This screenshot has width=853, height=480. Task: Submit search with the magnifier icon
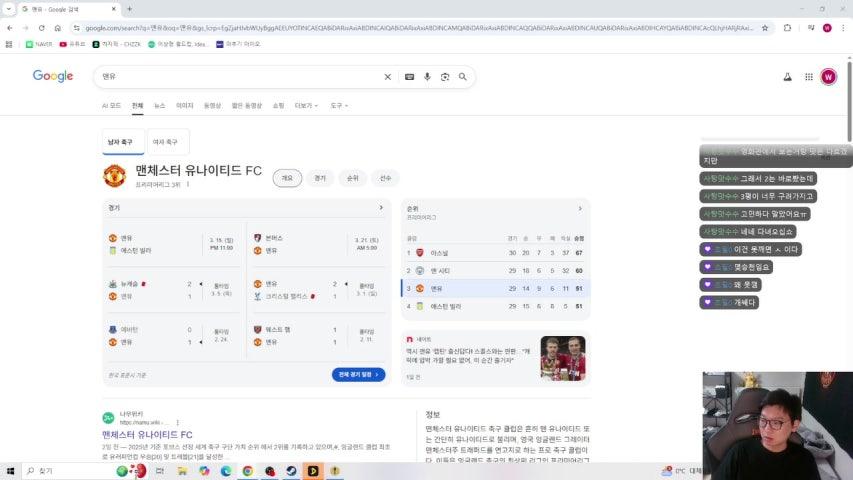click(x=462, y=77)
